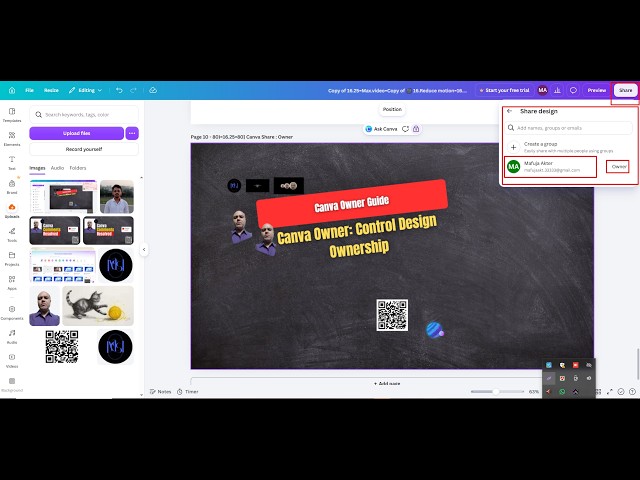Check cloud save status icon
The width and height of the screenshot is (640, 480).
[153, 90]
